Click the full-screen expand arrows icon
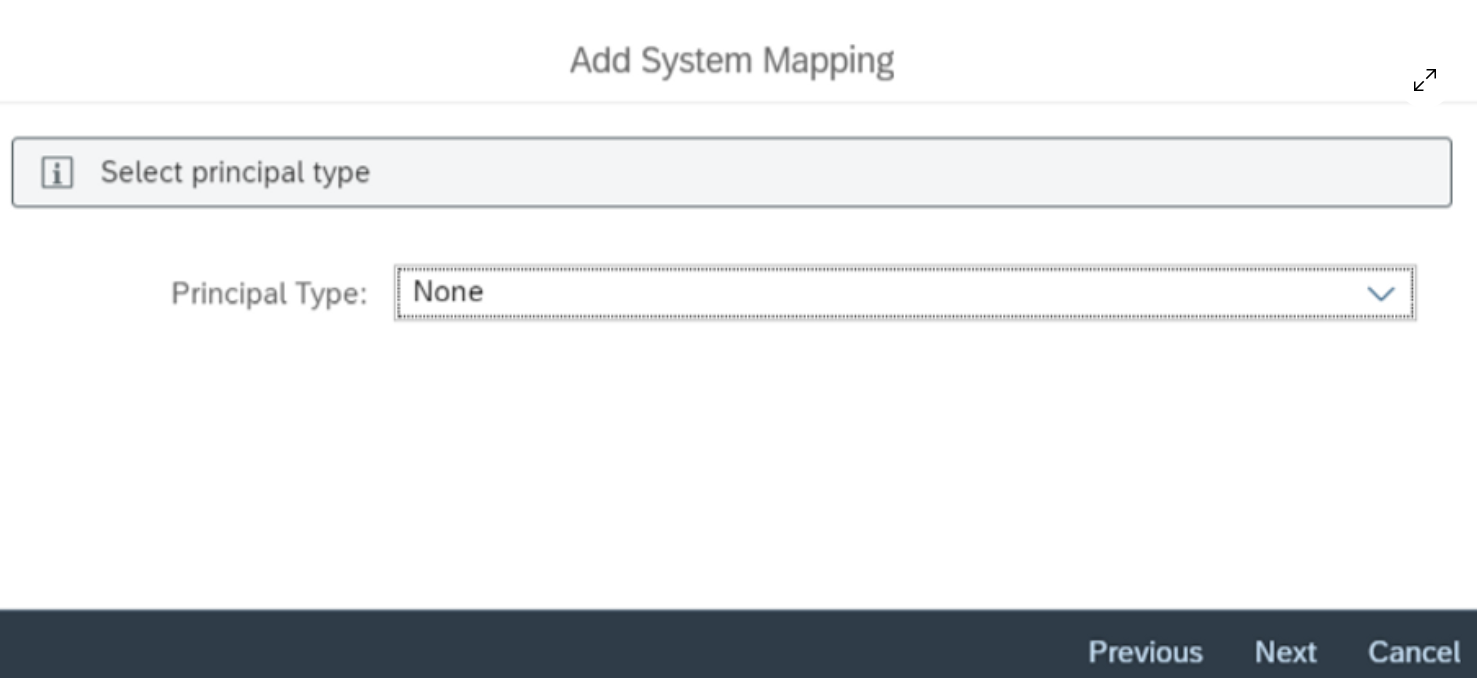Screen dimensions: 1478x682 1424,80
